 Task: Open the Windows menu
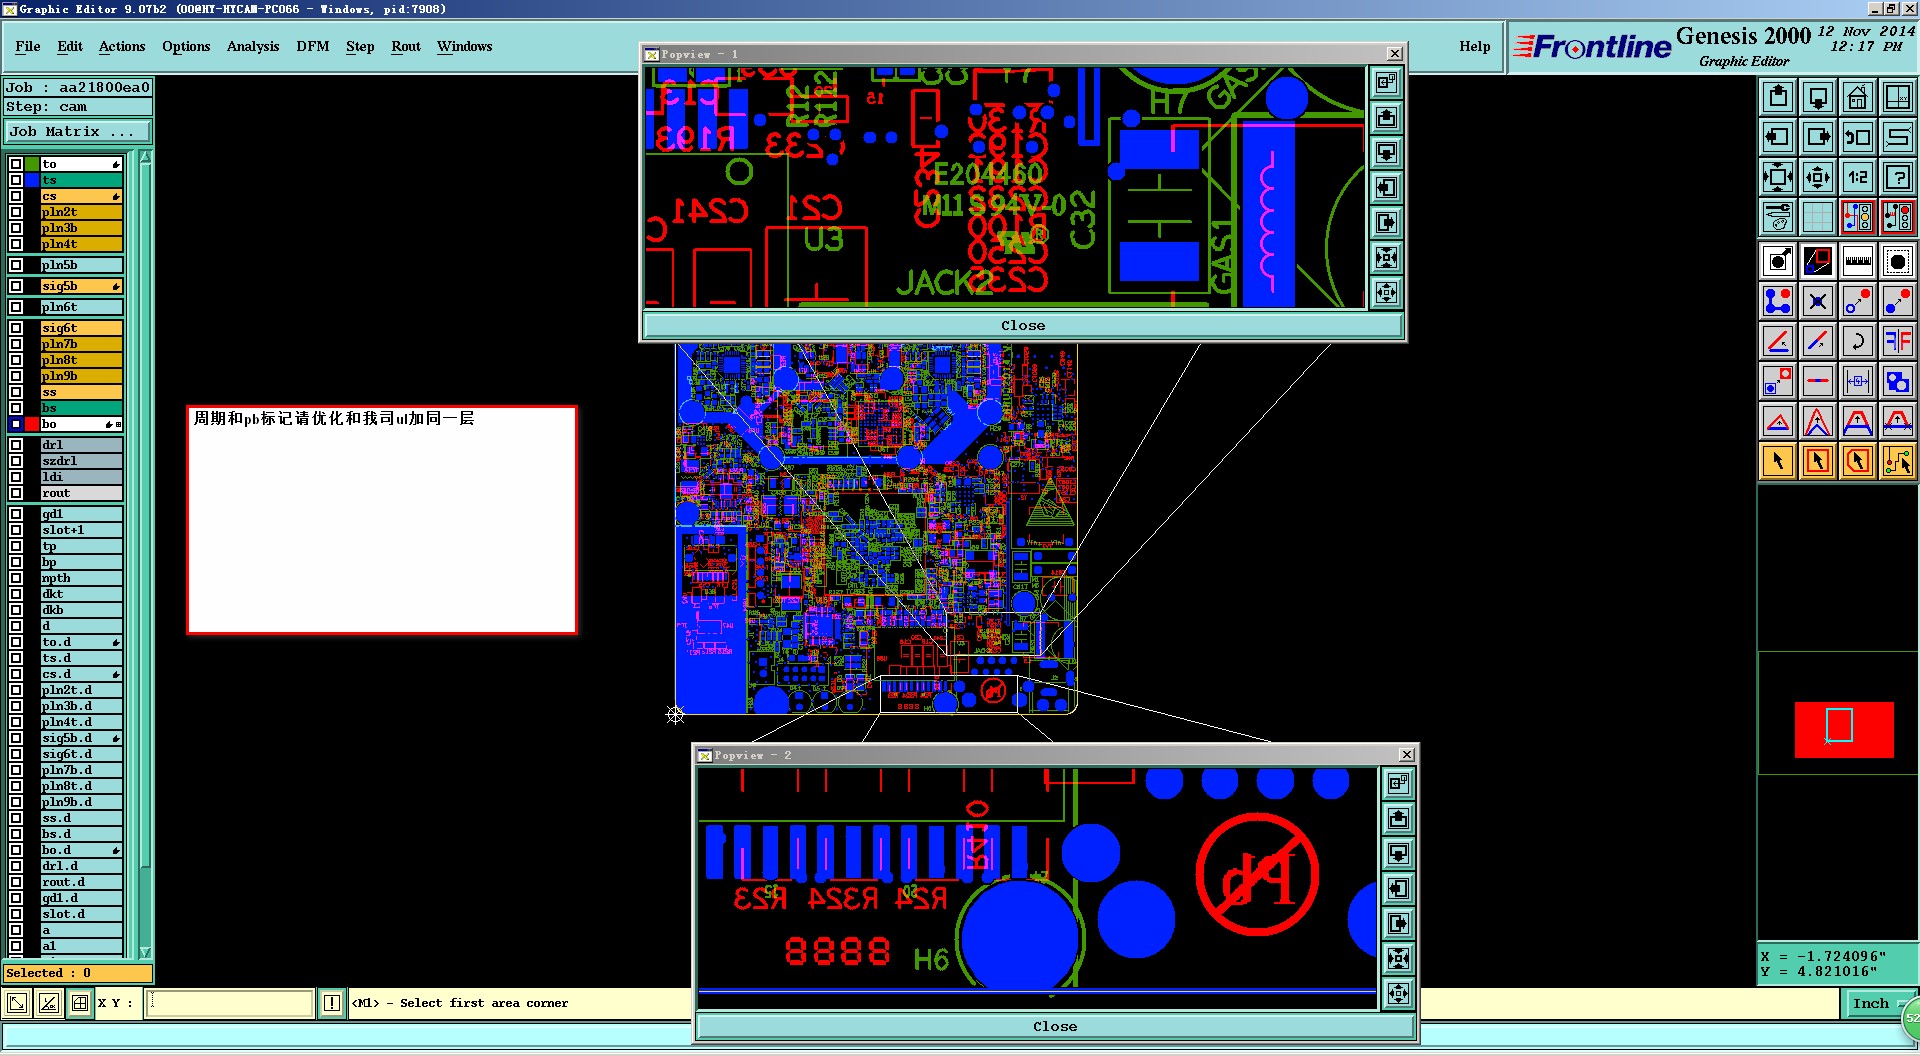click(x=465, y=46)
